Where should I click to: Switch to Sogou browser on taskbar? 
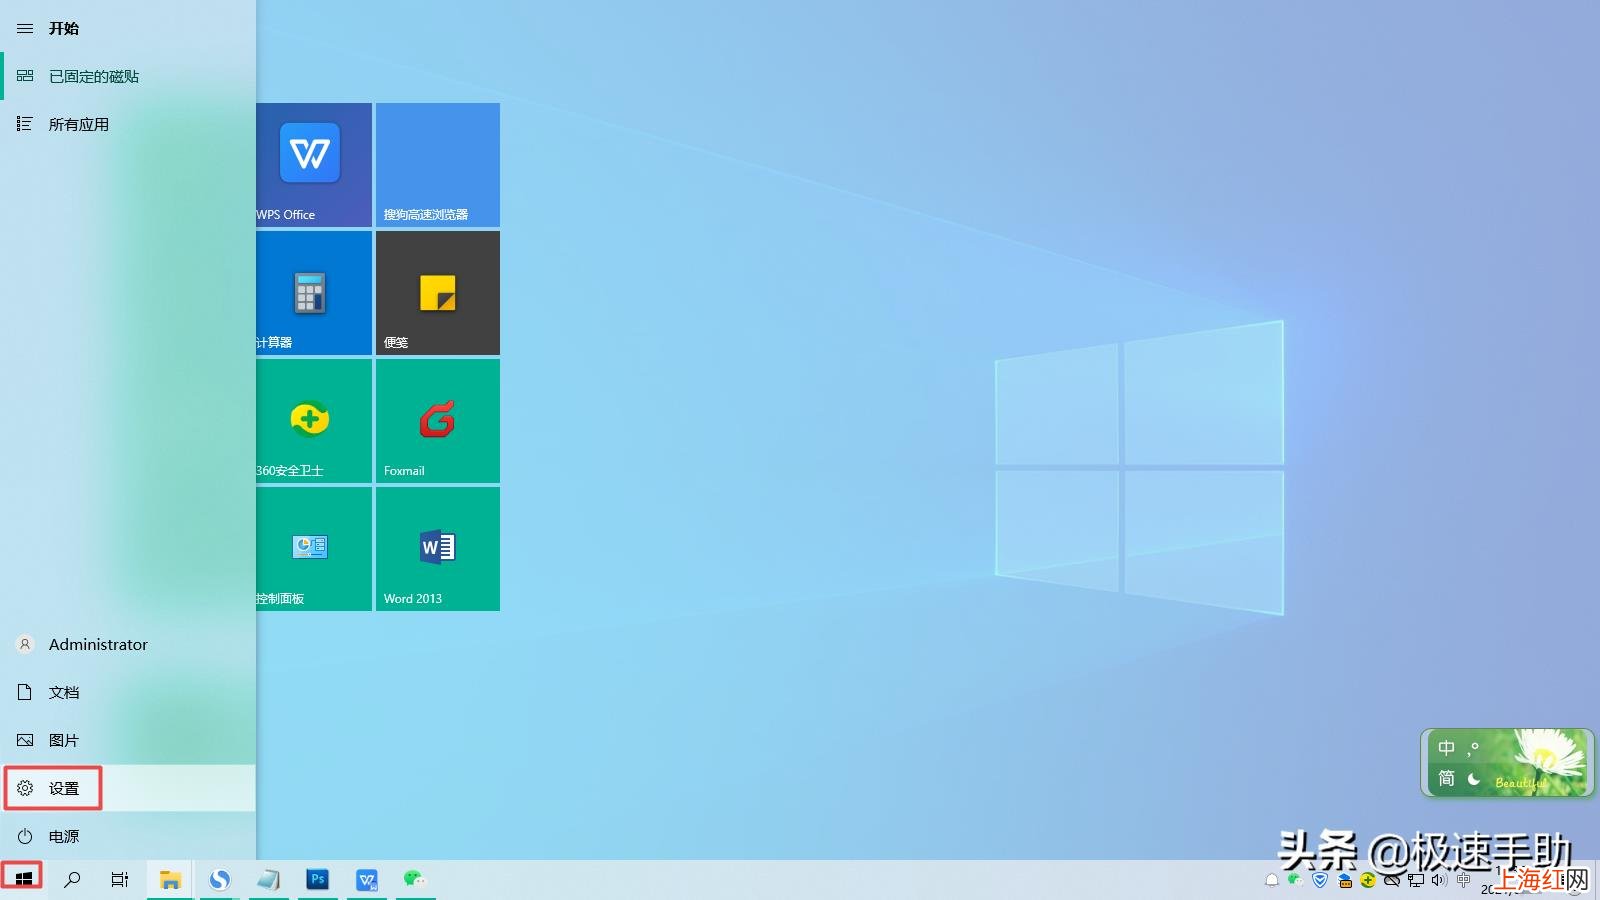(220, 880)
